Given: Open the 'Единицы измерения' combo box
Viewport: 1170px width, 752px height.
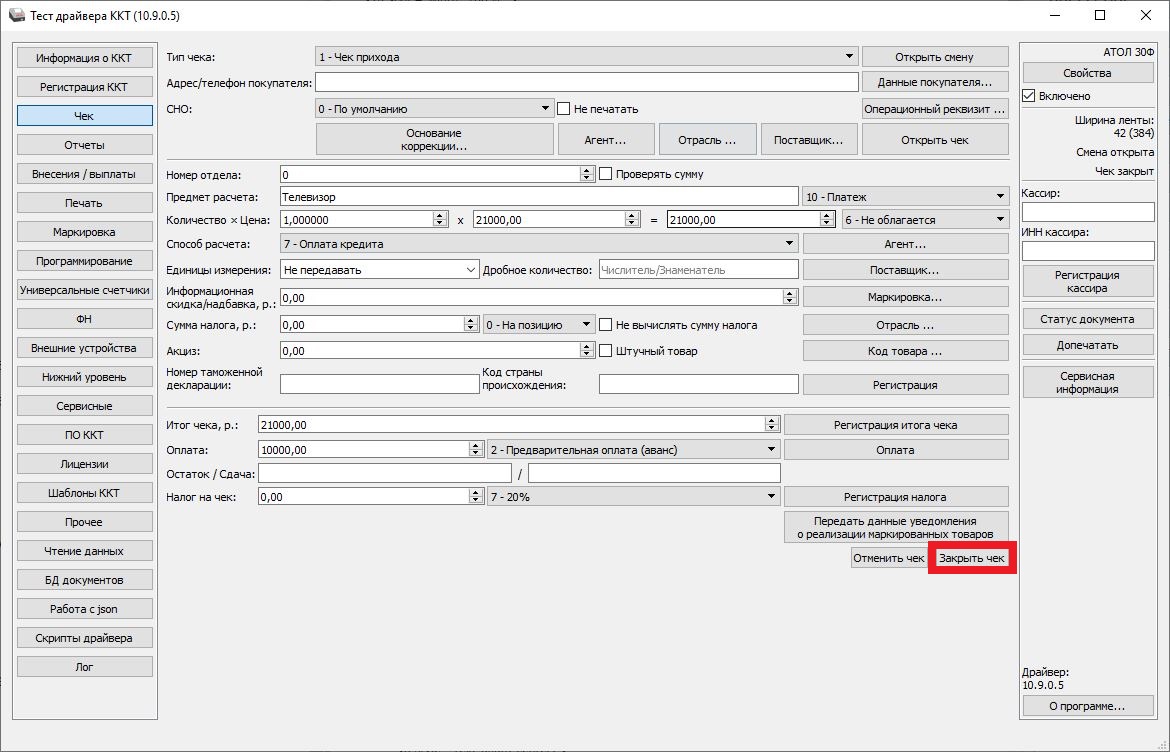Looking at the screenshot, I should tap(379, 270).
